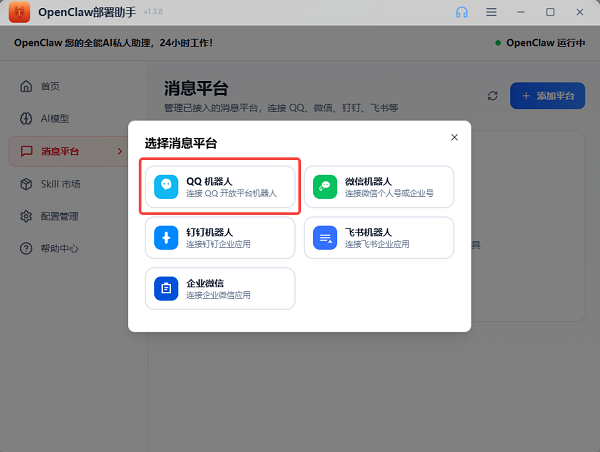
Task: Close the 选择消息平台 dialog
Action: point(454,137)
